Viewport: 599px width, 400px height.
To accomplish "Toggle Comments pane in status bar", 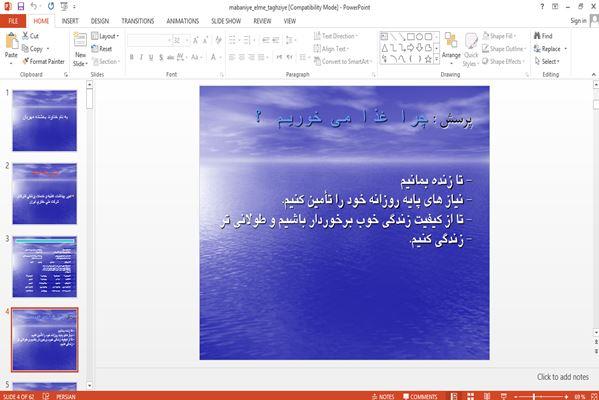I will (420, 397).
